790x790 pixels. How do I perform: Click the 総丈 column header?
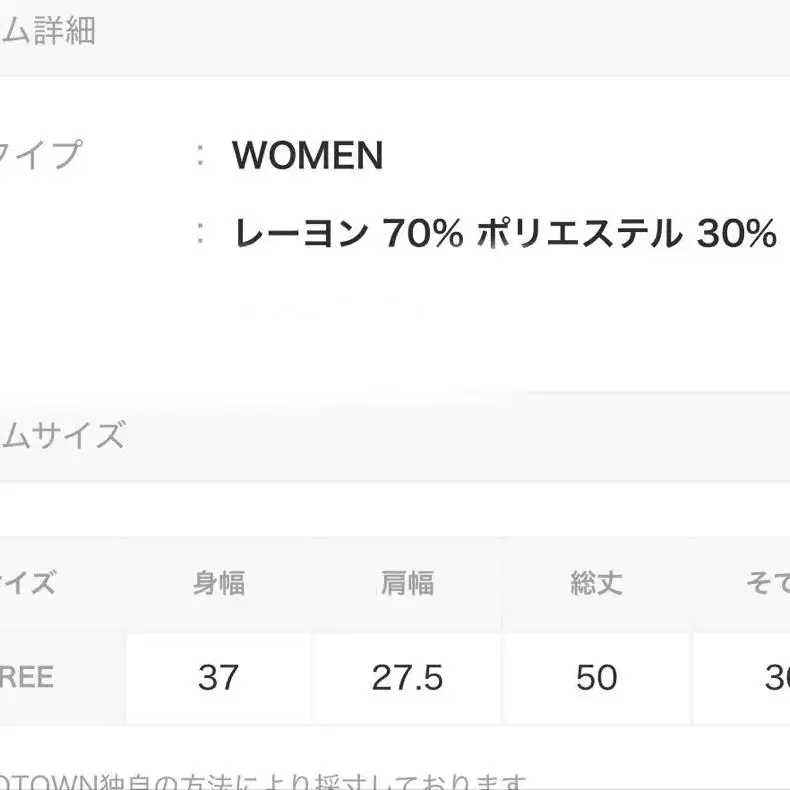[x=596, y=583]
